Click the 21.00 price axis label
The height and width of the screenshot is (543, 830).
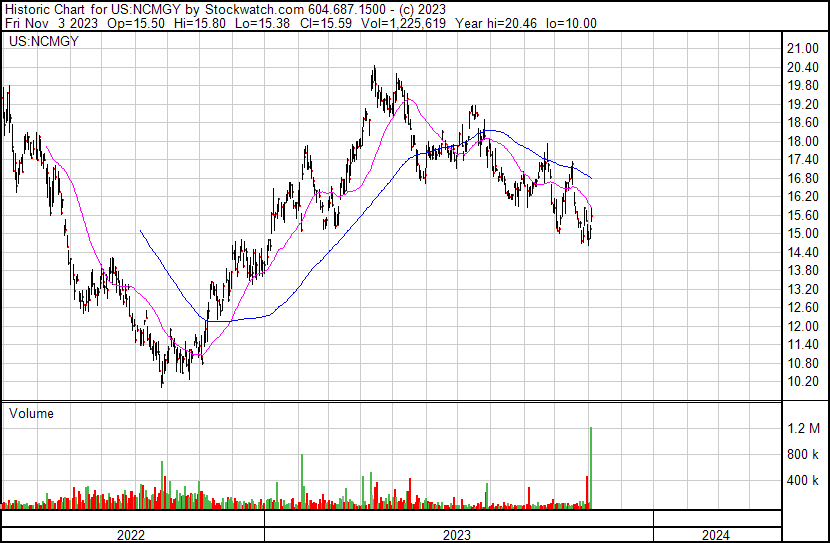pyautogui.click(x=803, y=49)
